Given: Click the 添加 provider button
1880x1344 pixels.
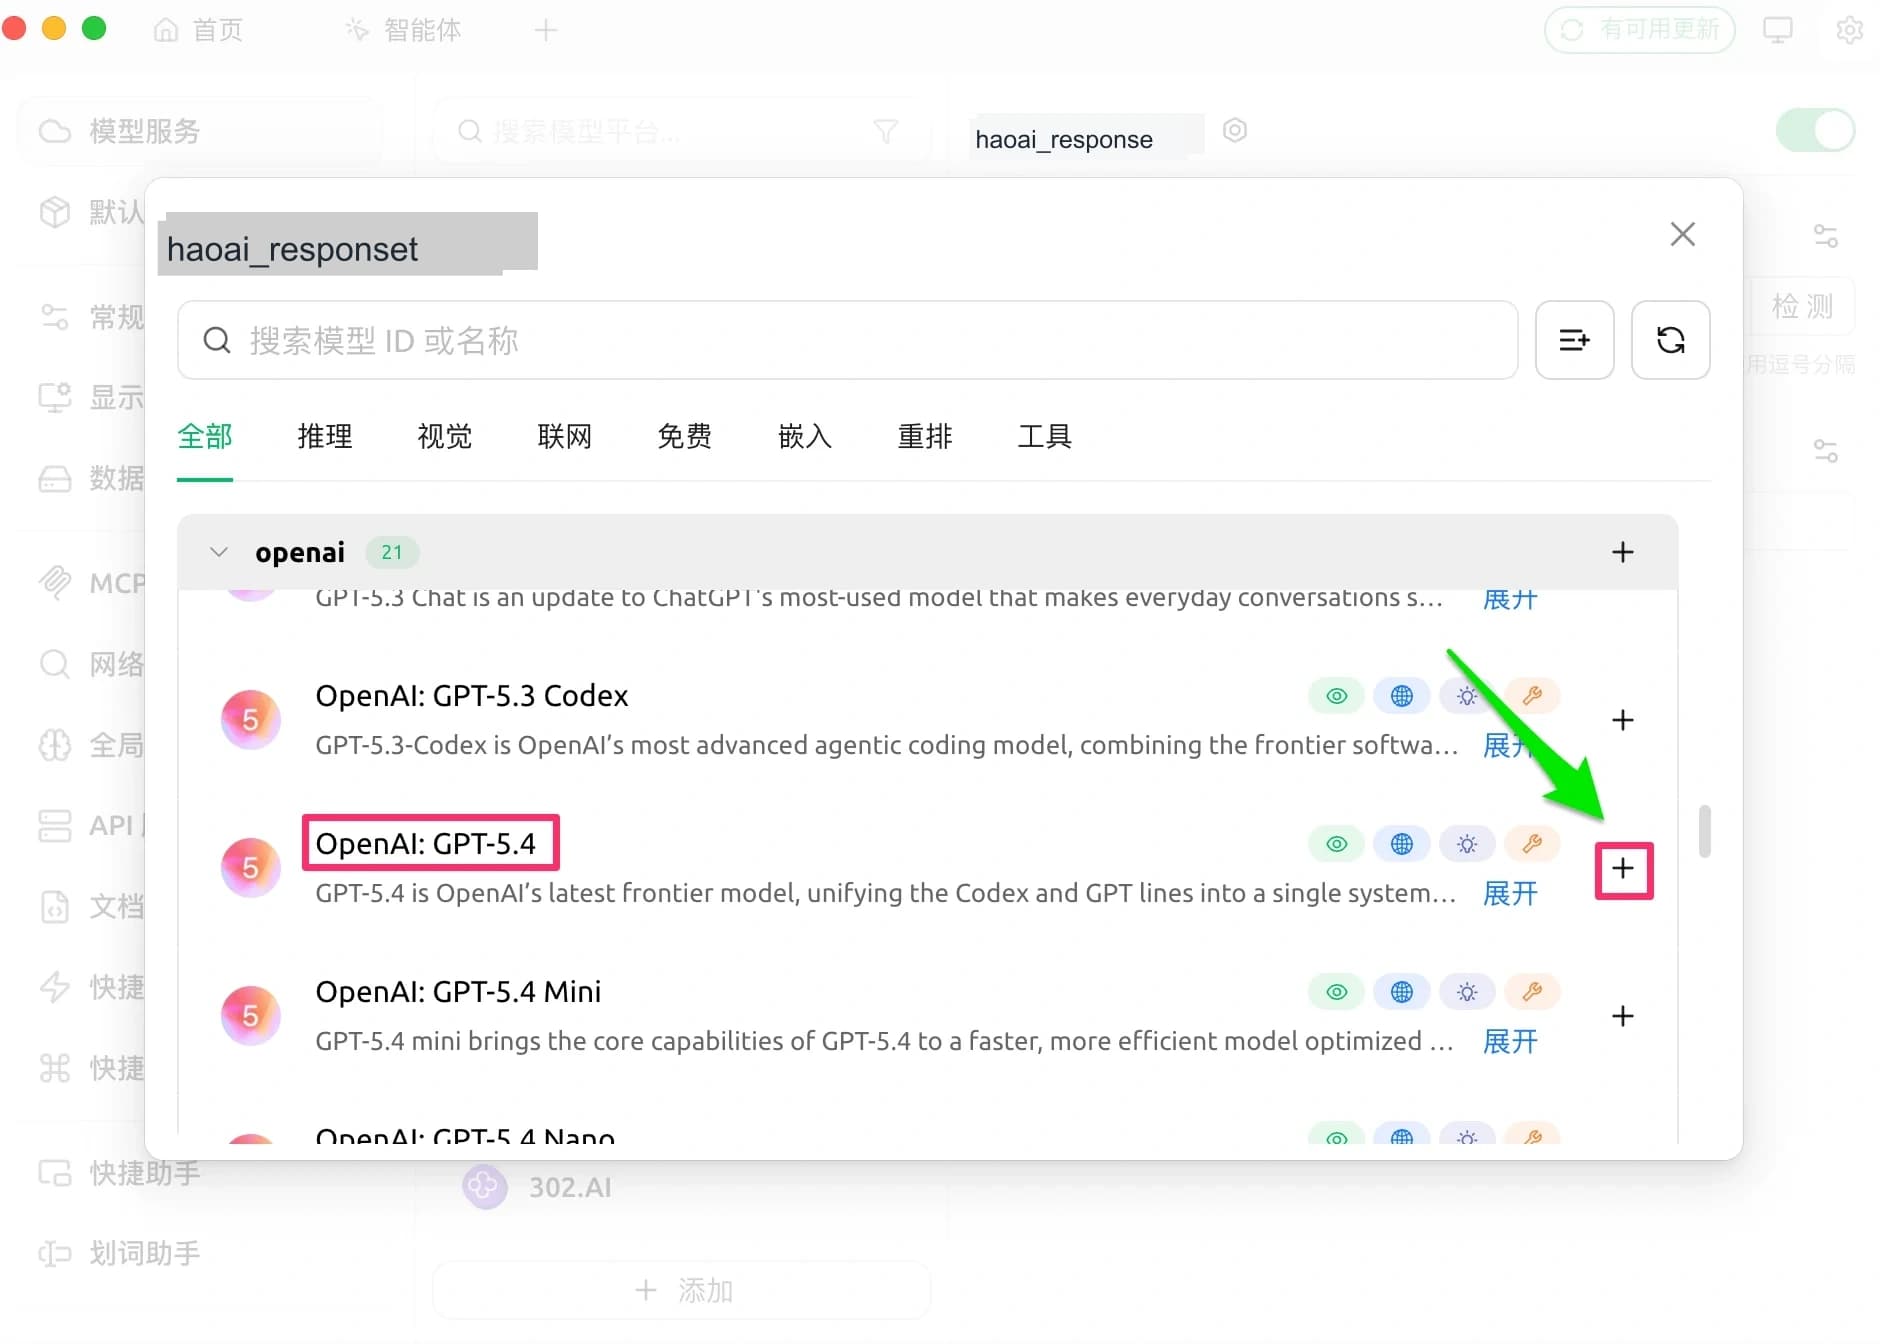Looking at the screenshot, I should coord(683,1290).
